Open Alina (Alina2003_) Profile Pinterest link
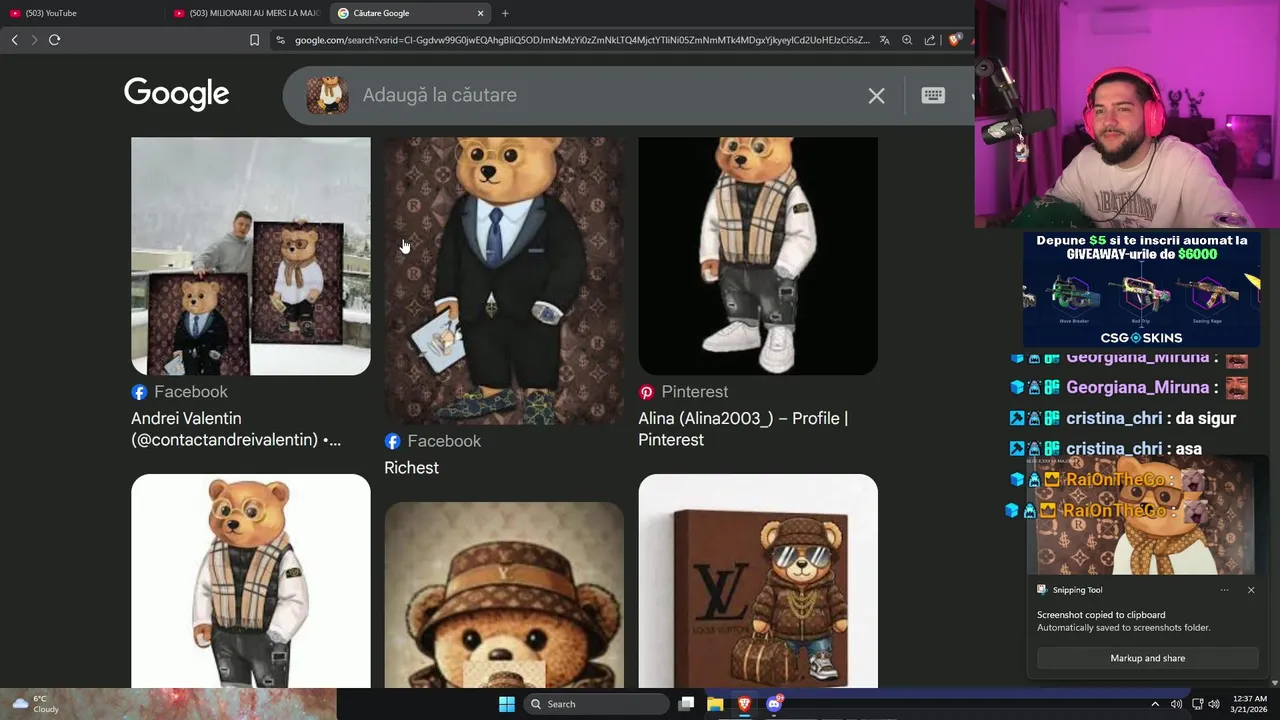This screenshot has width=1280, height=720. pos(743,429)
